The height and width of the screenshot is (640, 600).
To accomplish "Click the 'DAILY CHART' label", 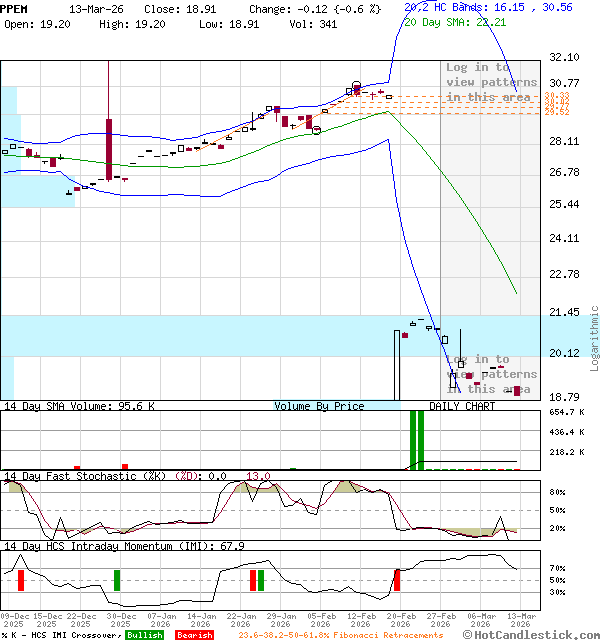I will [462, 407].
